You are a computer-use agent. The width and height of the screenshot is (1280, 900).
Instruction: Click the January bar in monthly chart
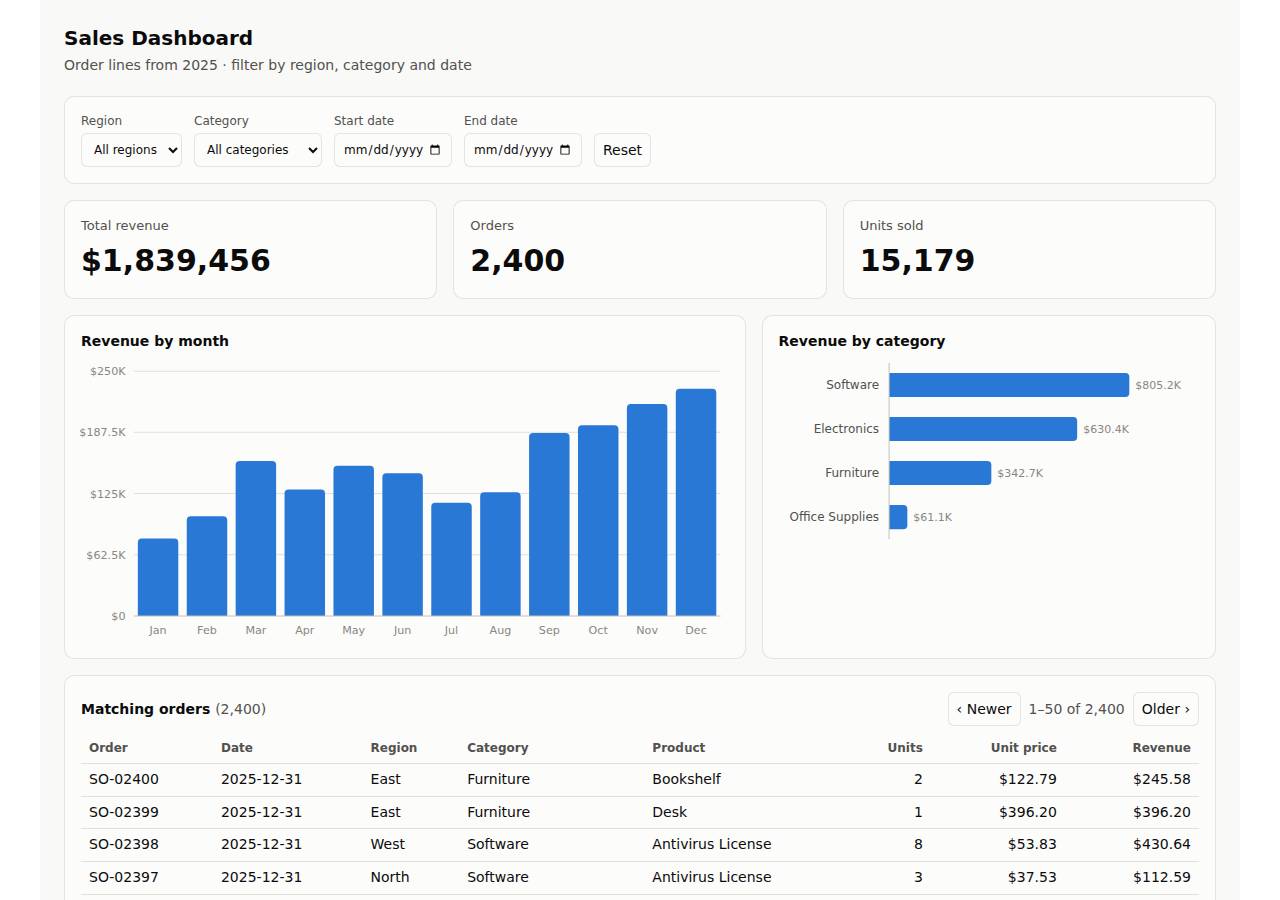158,577
